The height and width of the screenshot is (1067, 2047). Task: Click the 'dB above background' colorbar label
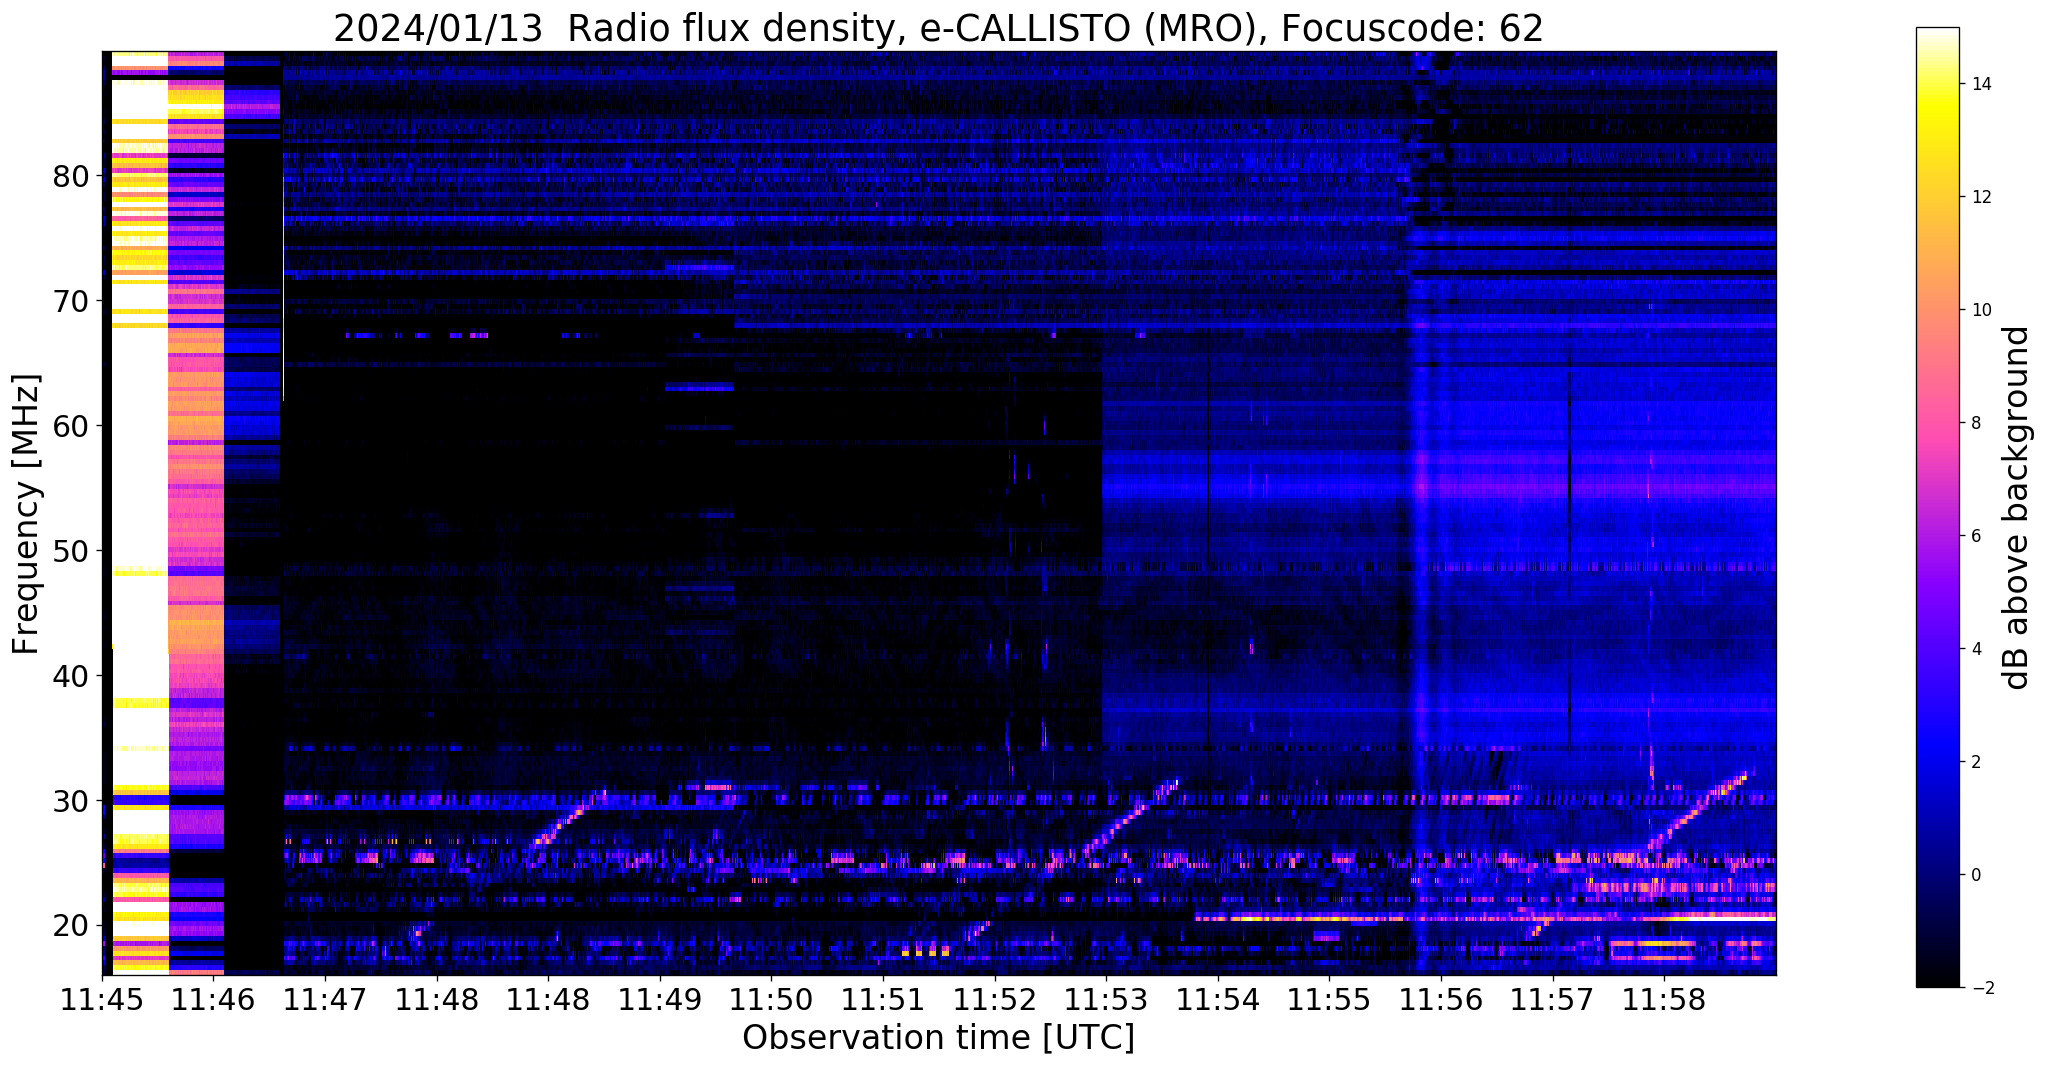coord(2016,508)
